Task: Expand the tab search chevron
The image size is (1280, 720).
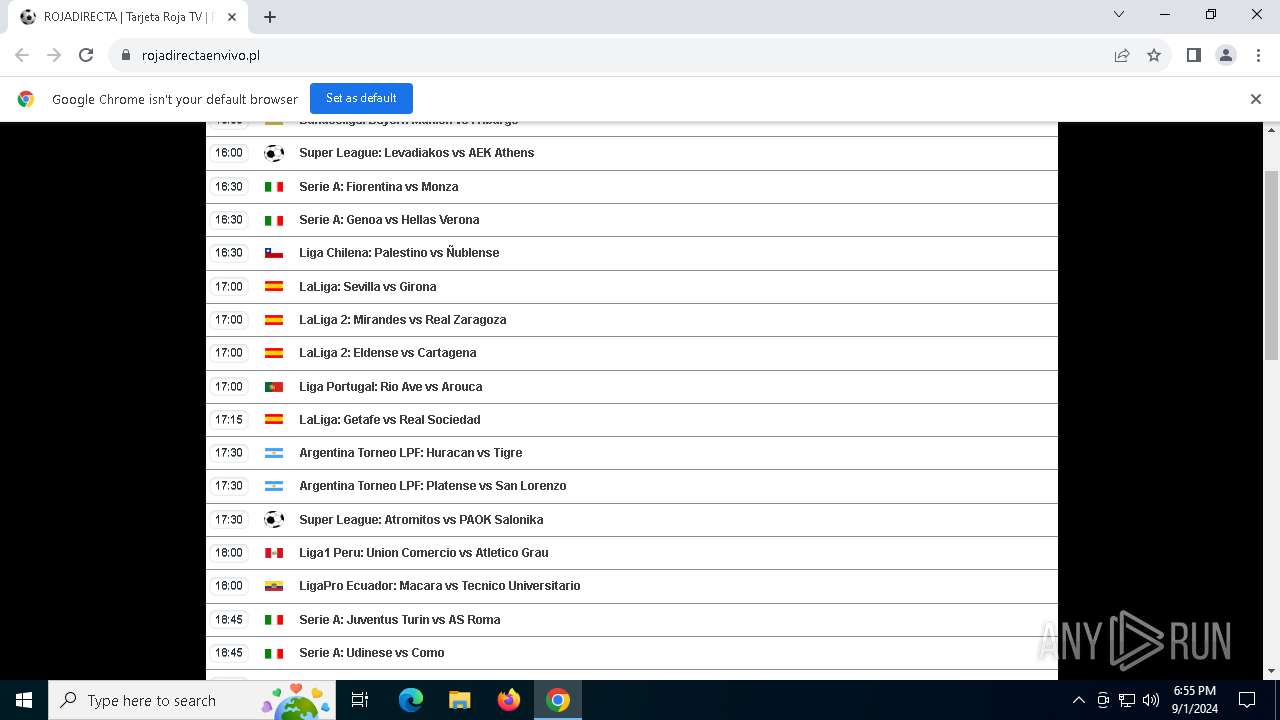Action: point(1119,14)
